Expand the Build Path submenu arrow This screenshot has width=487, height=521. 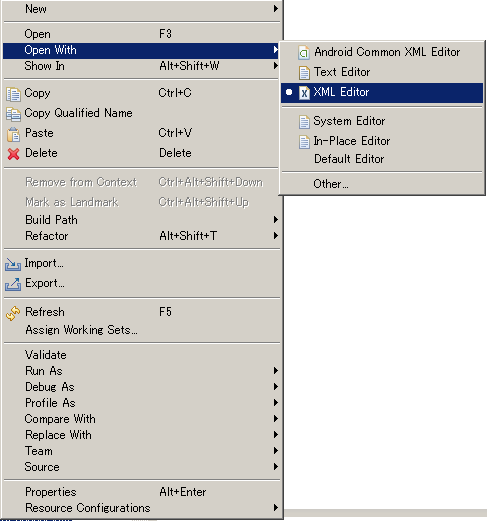(275, 220)
